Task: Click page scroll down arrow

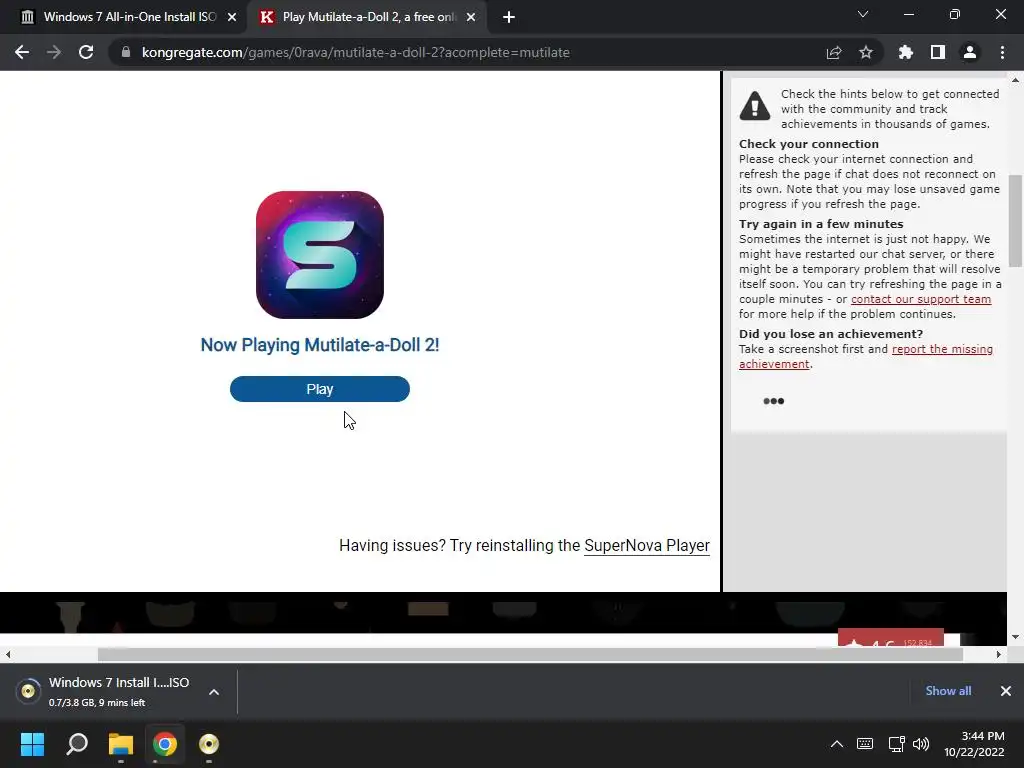Action: 1015,637
